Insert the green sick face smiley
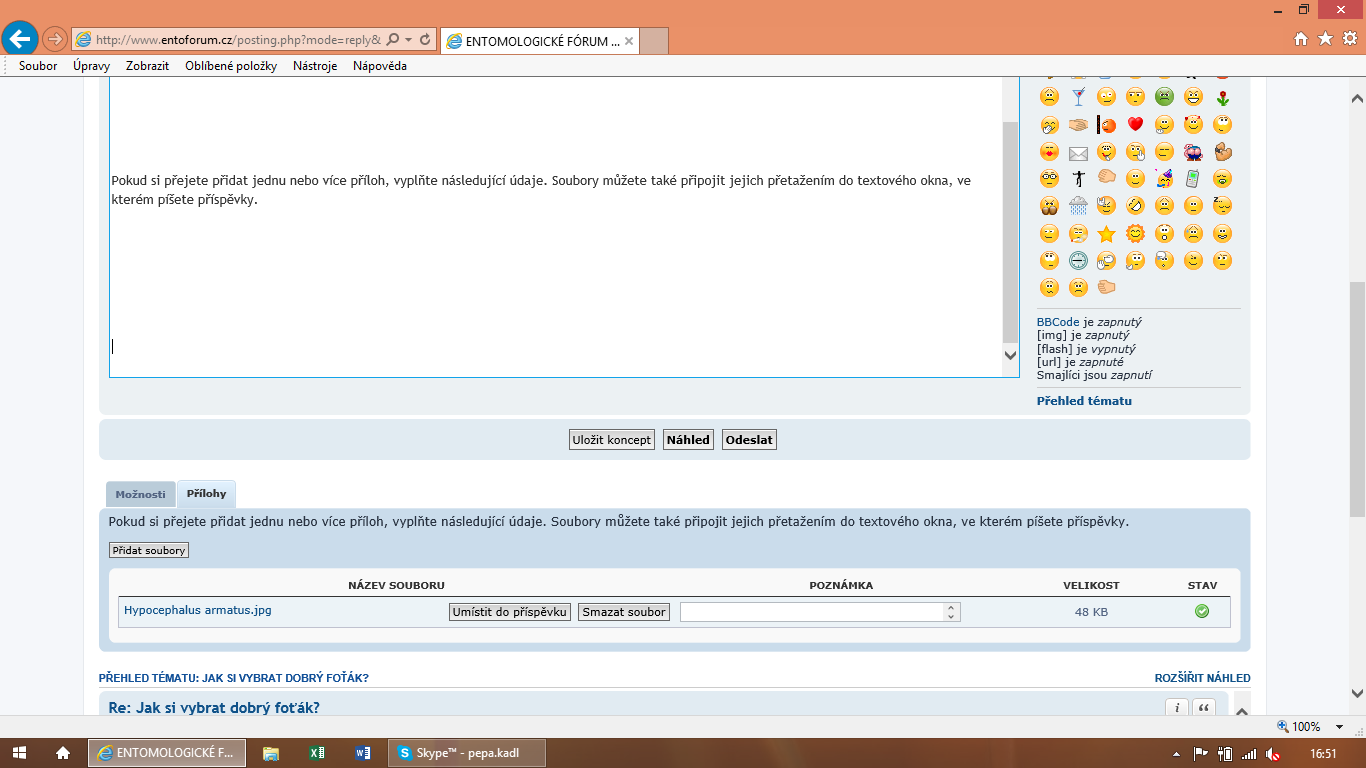Viewport: 1366px width, 768px height. tap(1164, 97)
